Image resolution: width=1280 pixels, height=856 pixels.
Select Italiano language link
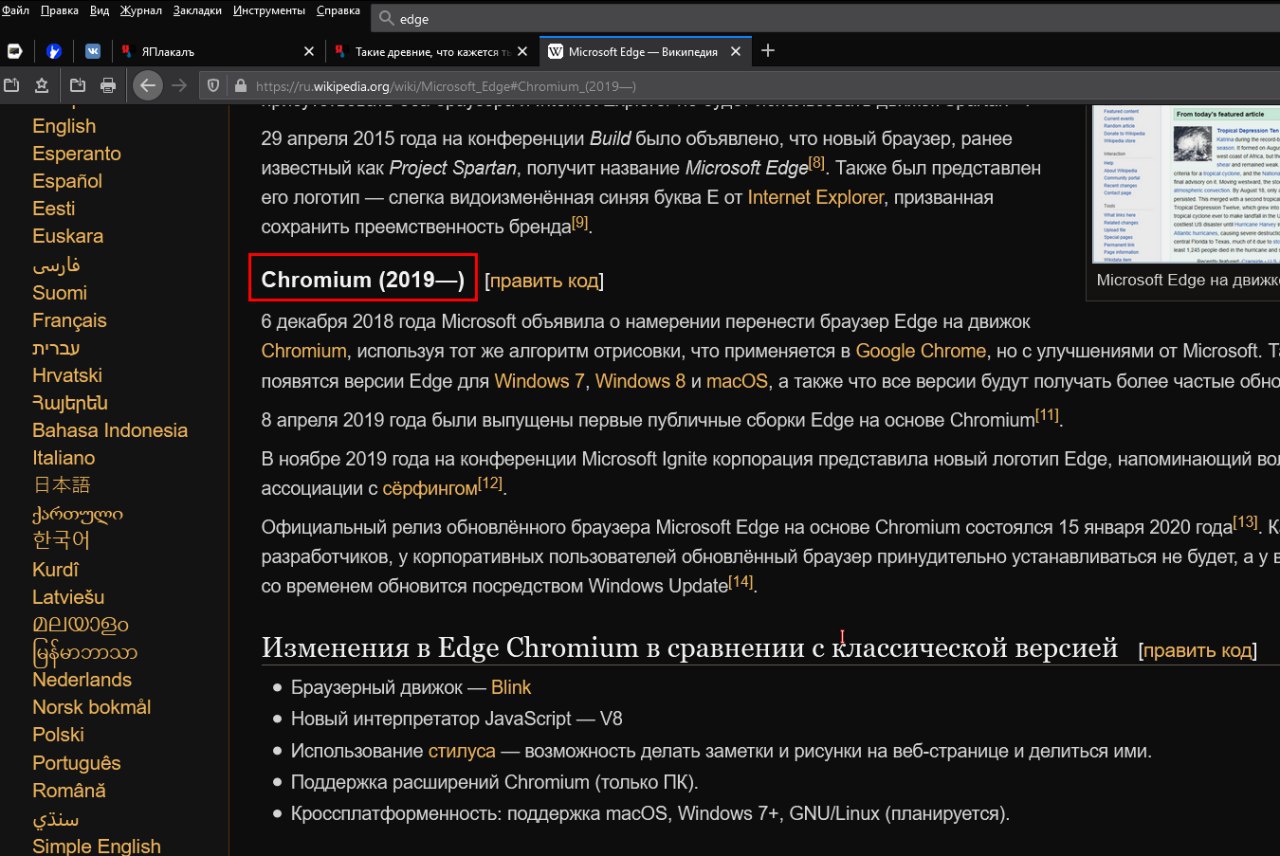tap(64, 458)
